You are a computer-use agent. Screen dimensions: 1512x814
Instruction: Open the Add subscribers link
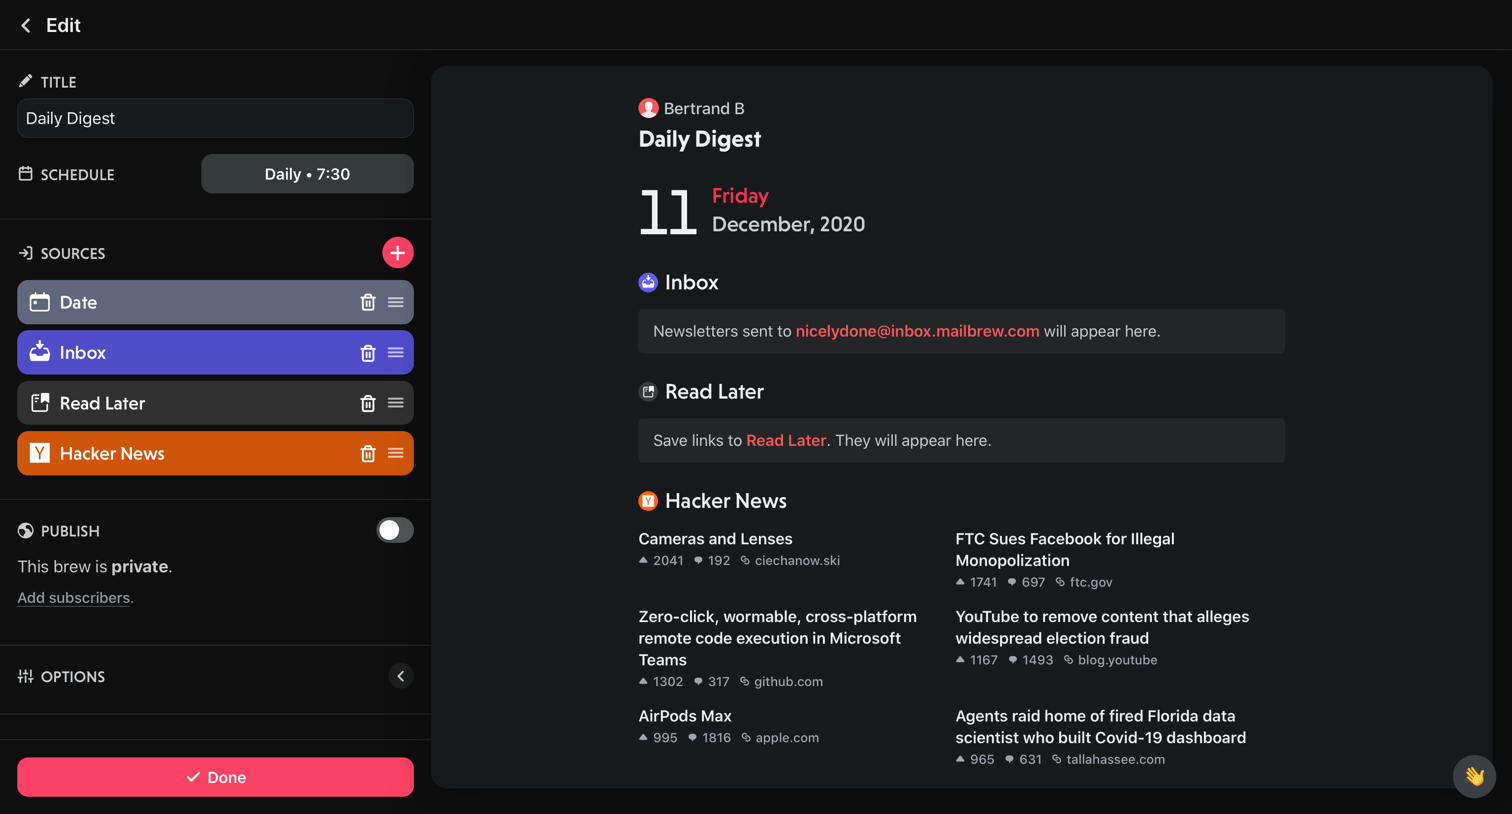click(x=74, y=598)
